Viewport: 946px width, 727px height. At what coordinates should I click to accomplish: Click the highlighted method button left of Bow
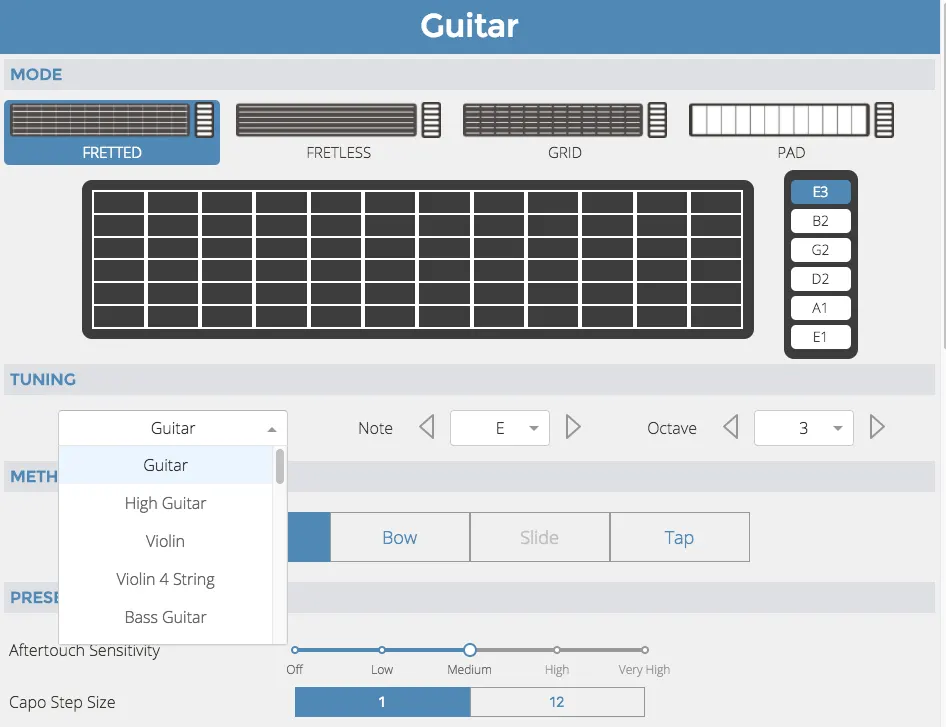(309, 537)
